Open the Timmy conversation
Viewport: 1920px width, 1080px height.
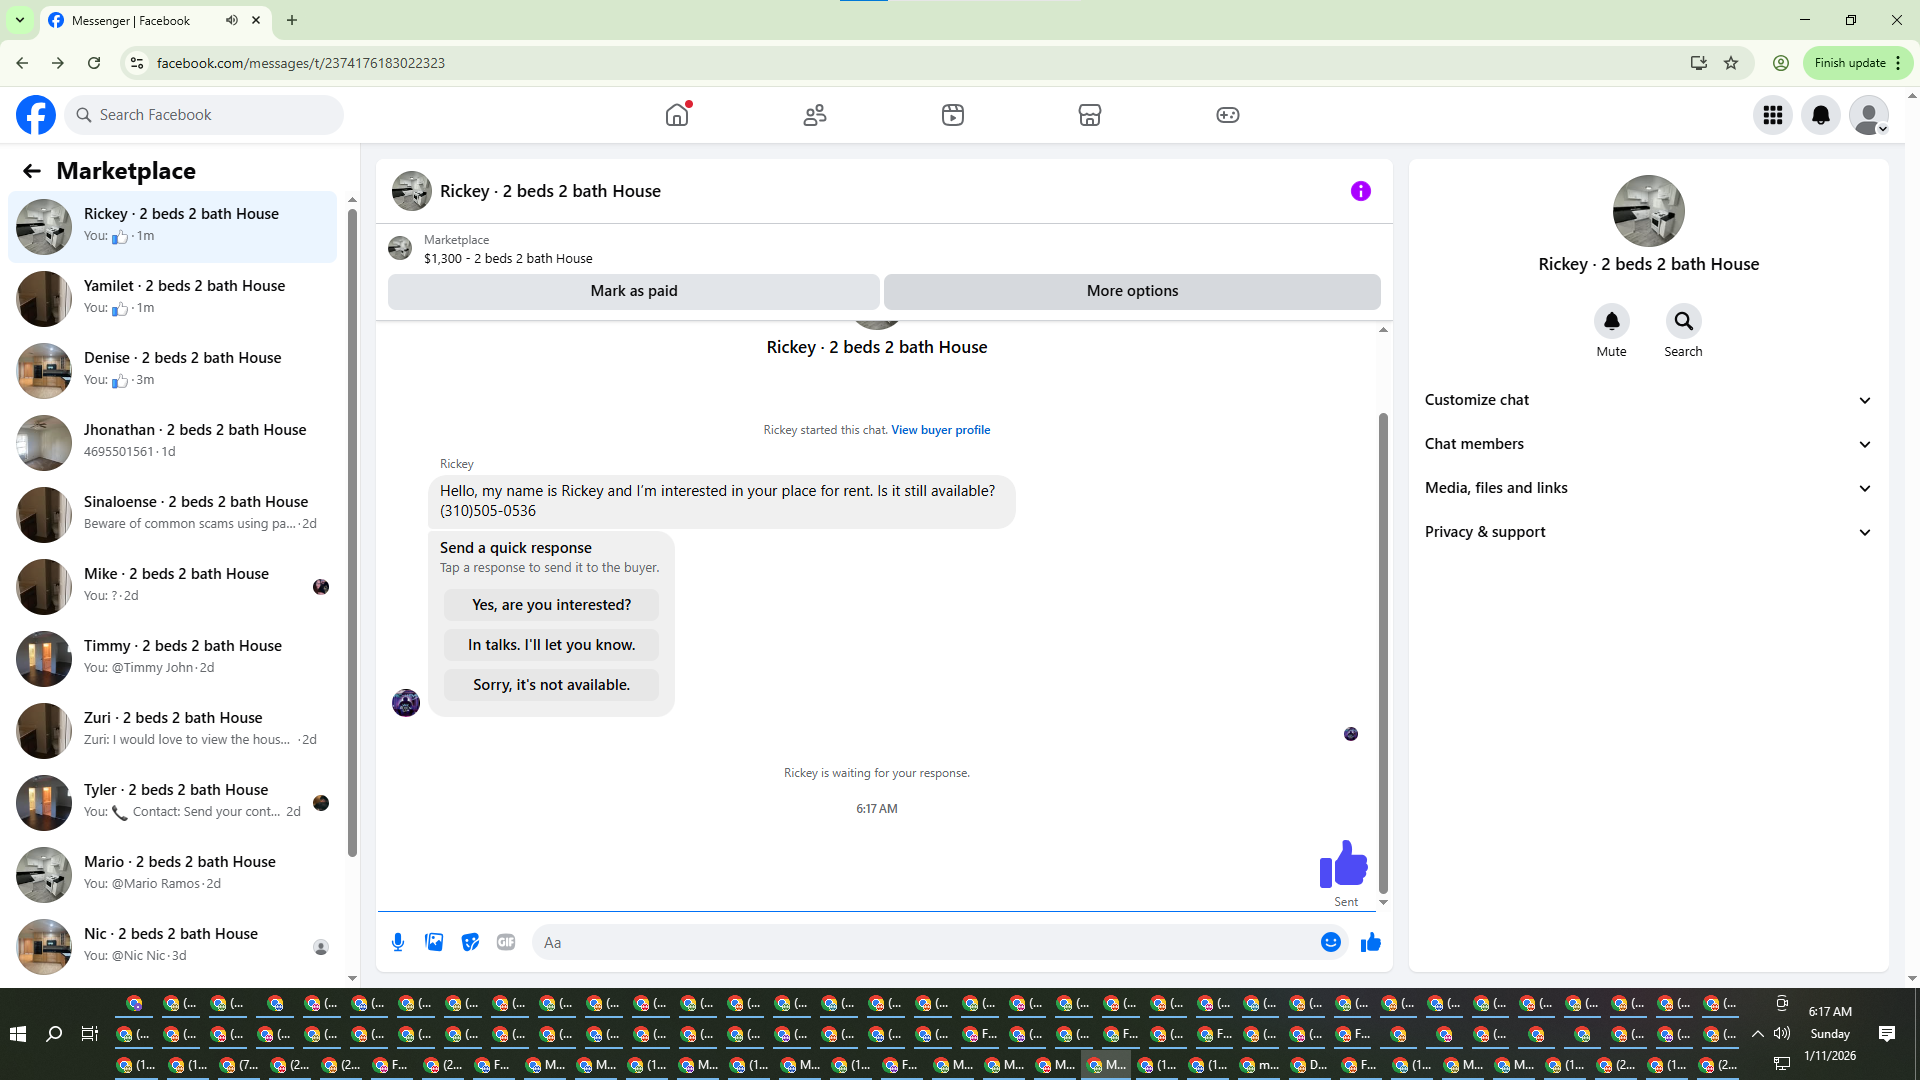click(173, 659)
